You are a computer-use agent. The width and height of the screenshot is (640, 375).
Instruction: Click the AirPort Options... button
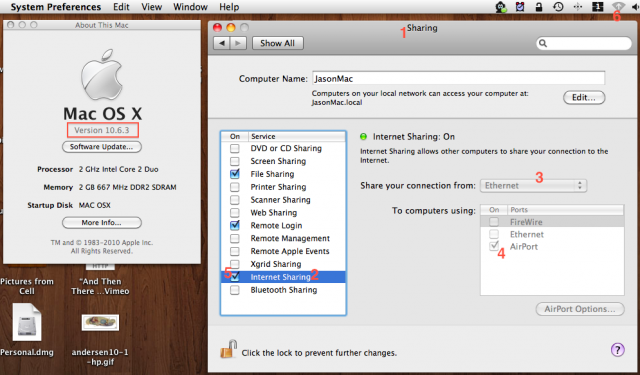[x=580, y=309]
